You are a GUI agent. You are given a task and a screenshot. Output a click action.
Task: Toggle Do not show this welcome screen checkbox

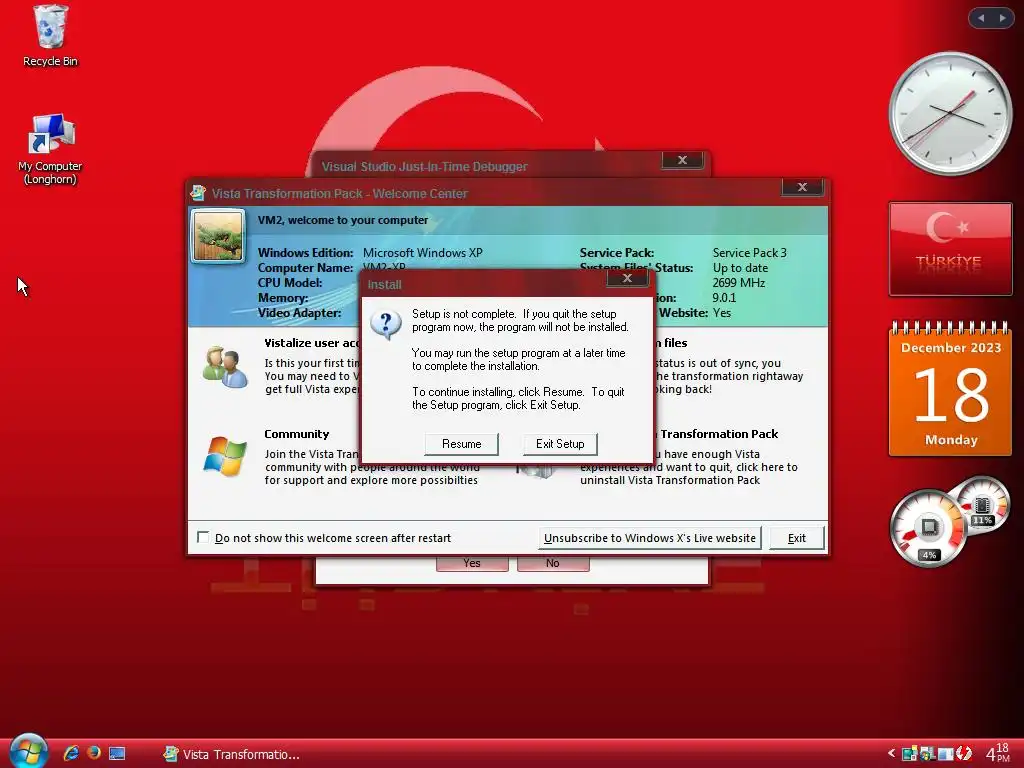(x=203, y=537)
